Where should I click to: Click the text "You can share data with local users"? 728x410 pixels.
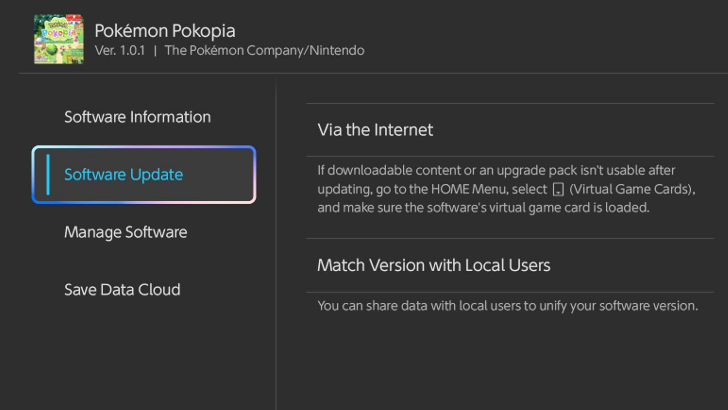click(419, 306)
